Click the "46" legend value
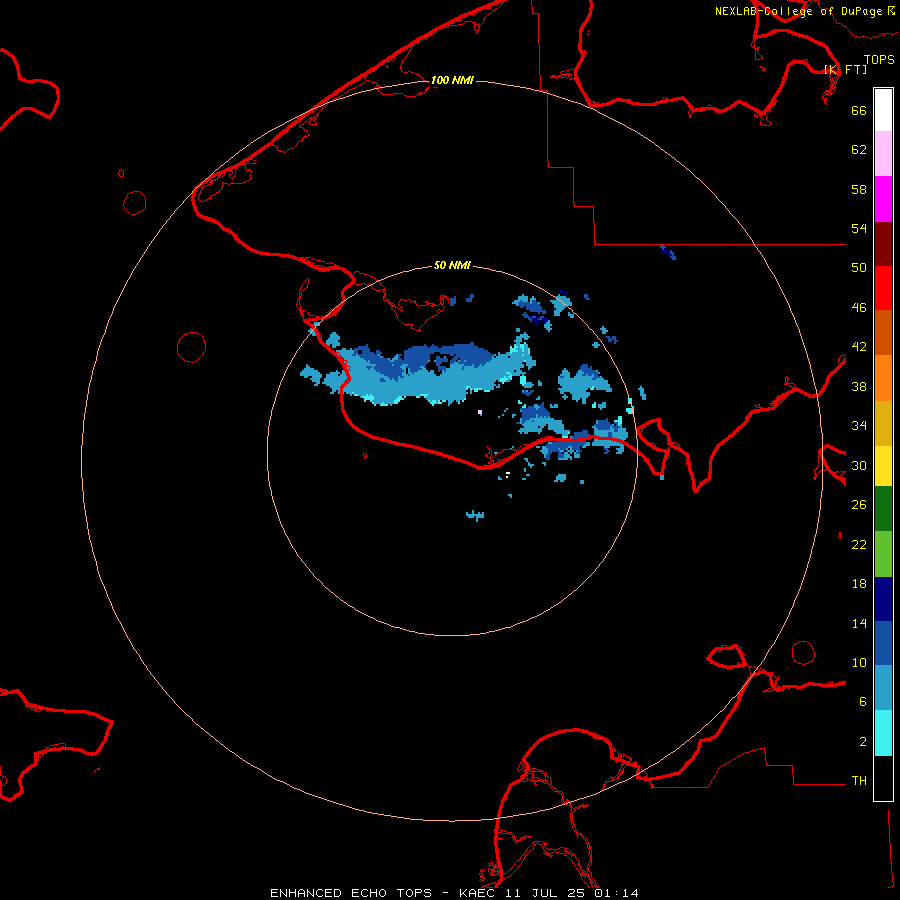Viewport: 900px width, 900px height. click(x=859, y=308)
